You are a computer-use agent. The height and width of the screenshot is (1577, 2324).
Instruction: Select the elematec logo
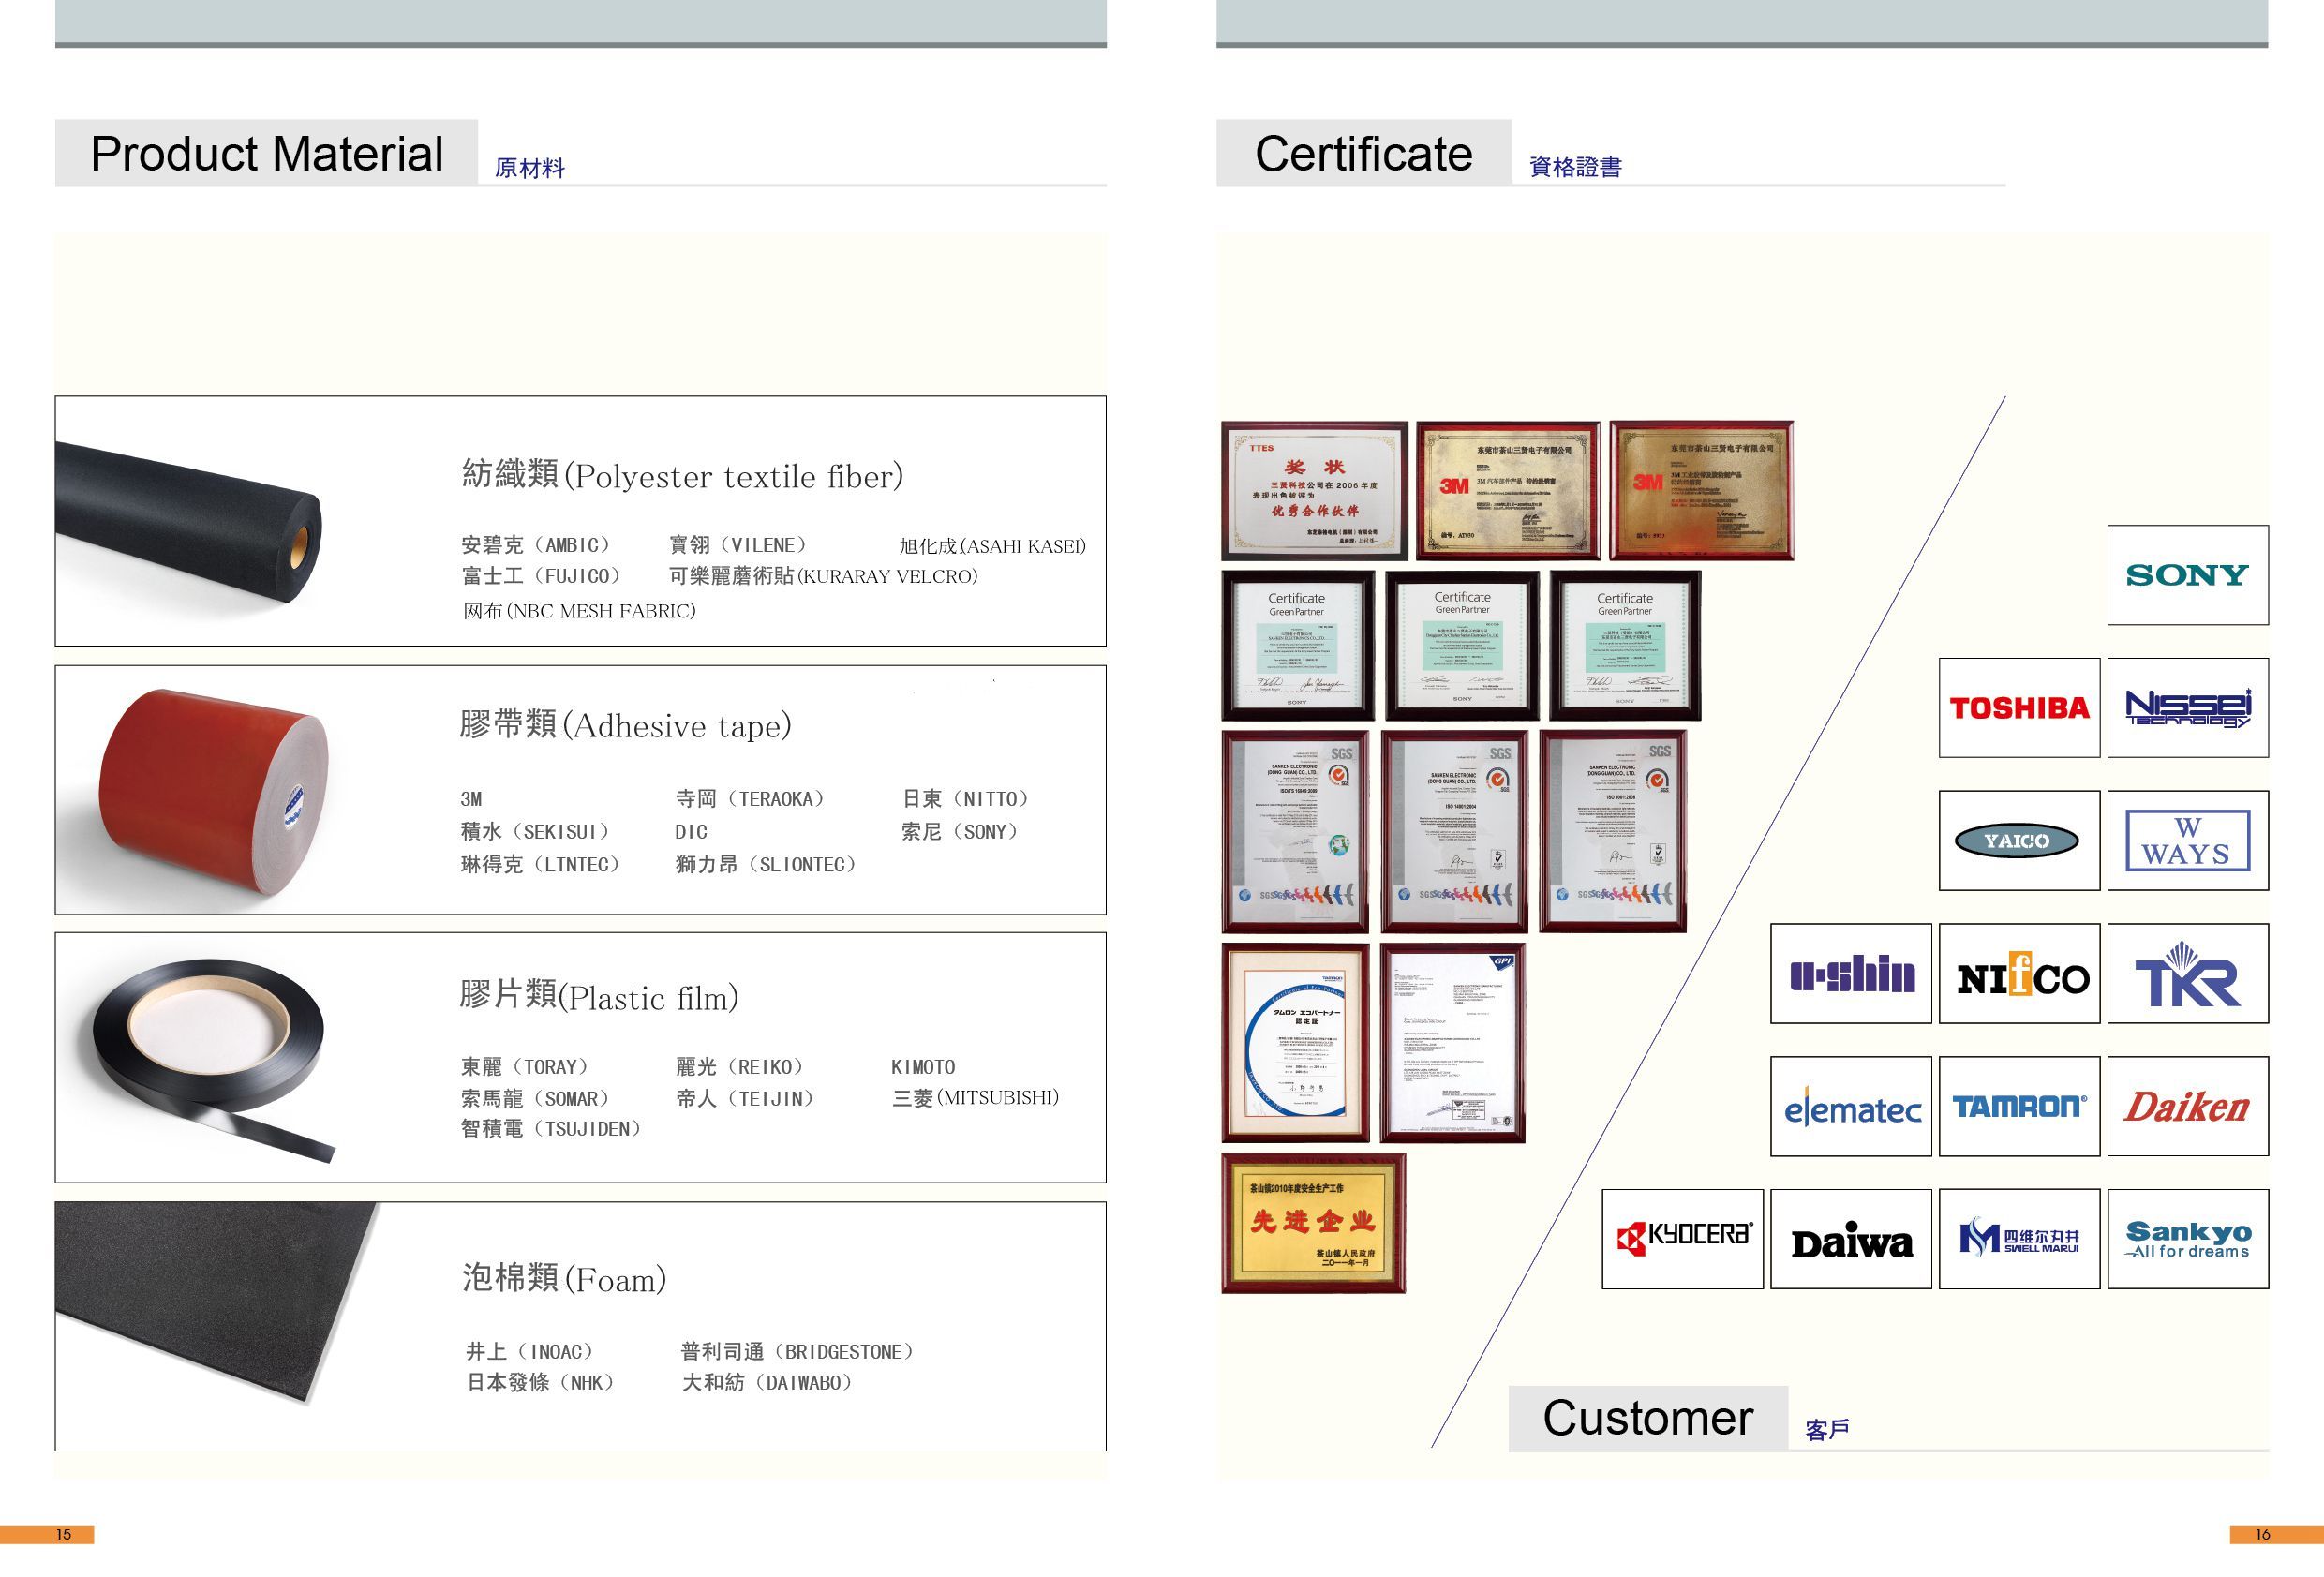tap(1851, 1107)
